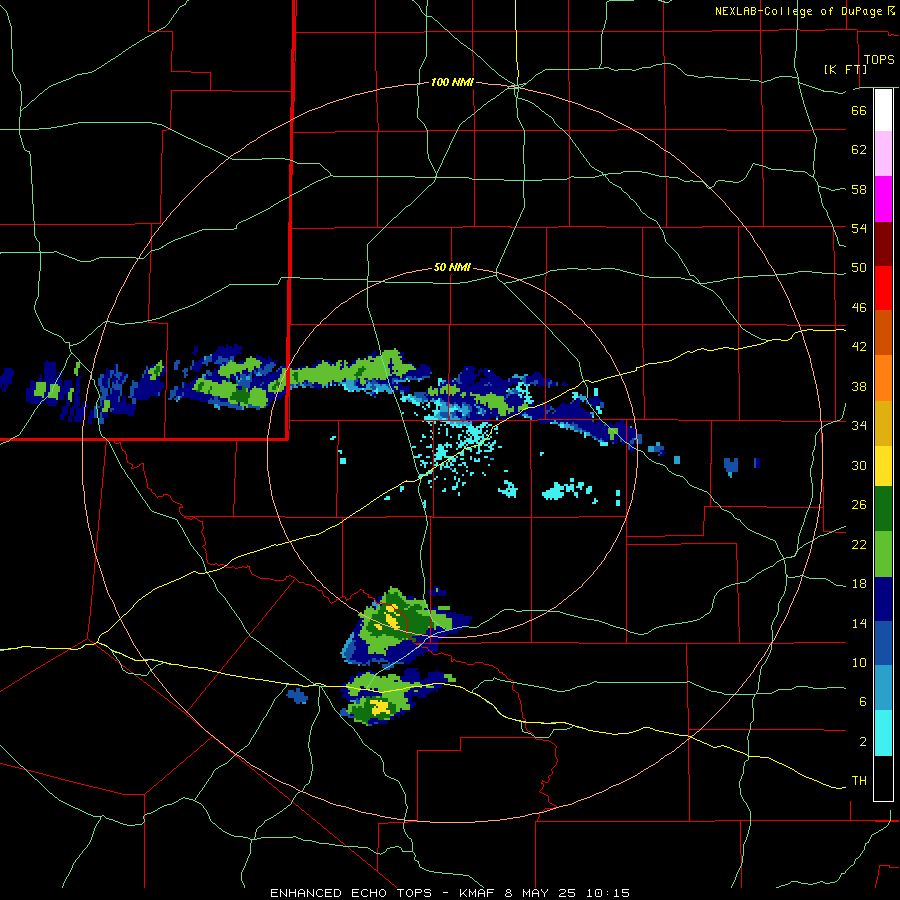The height and width of the screenshot is (900, 900).
Task: Click the legend value '6'
Action: click(863, 702)
